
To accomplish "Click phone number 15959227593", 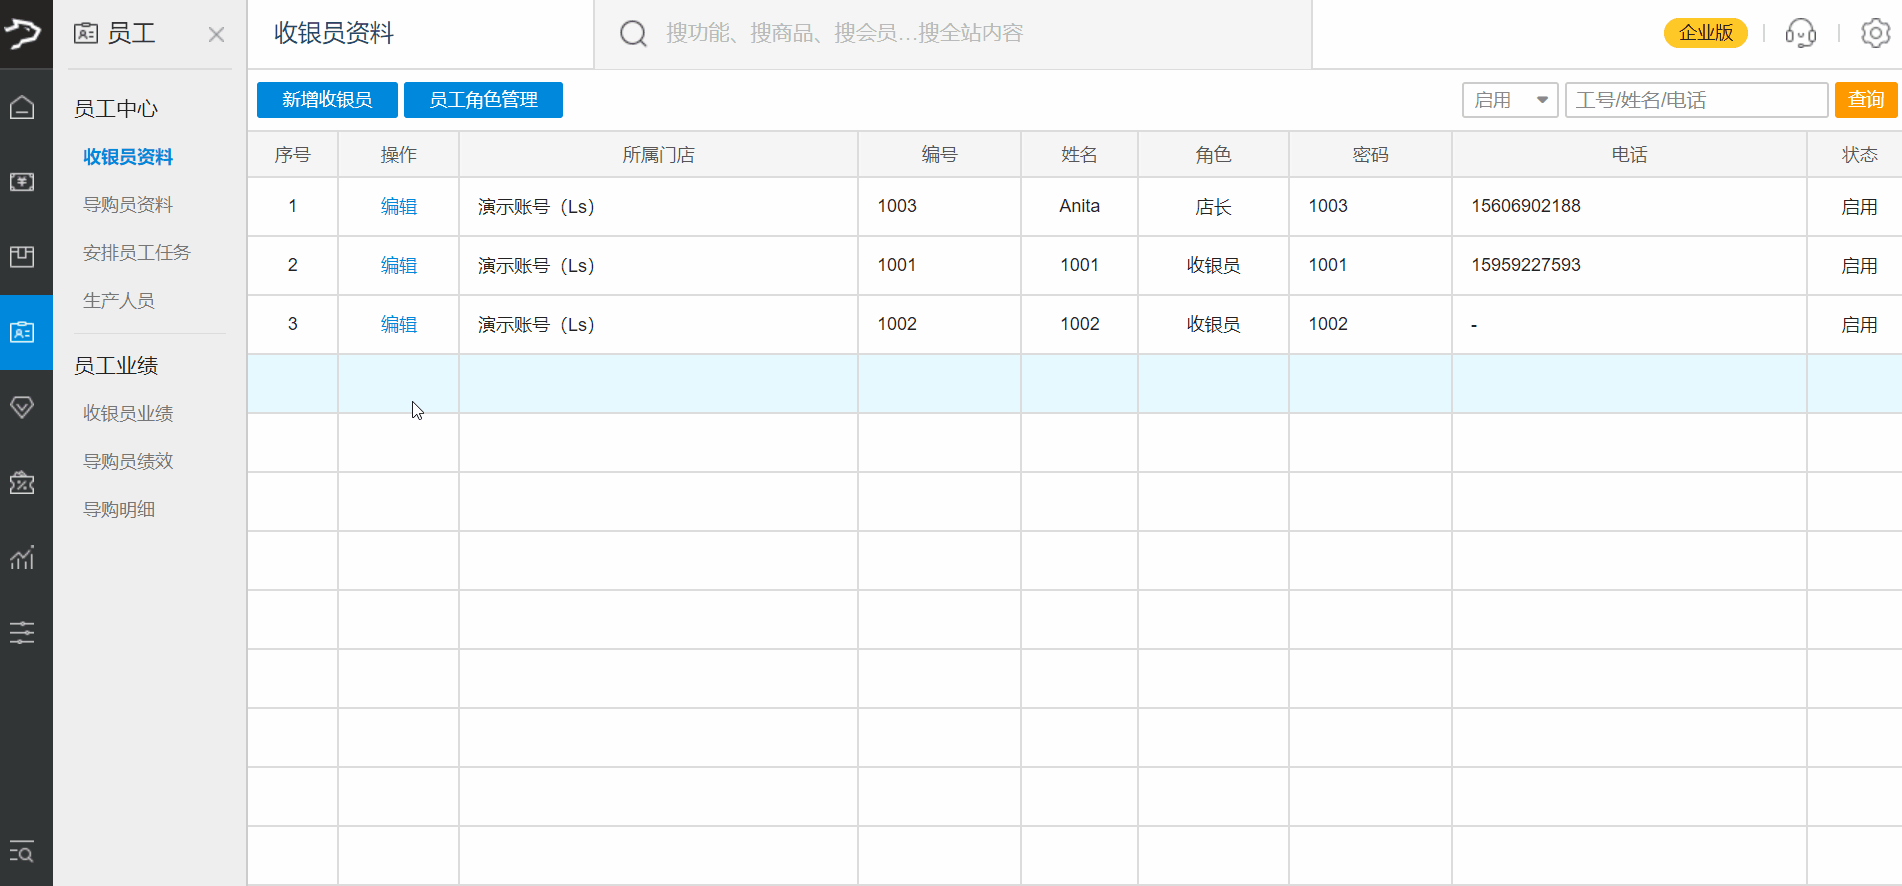I will [1526, 265].
